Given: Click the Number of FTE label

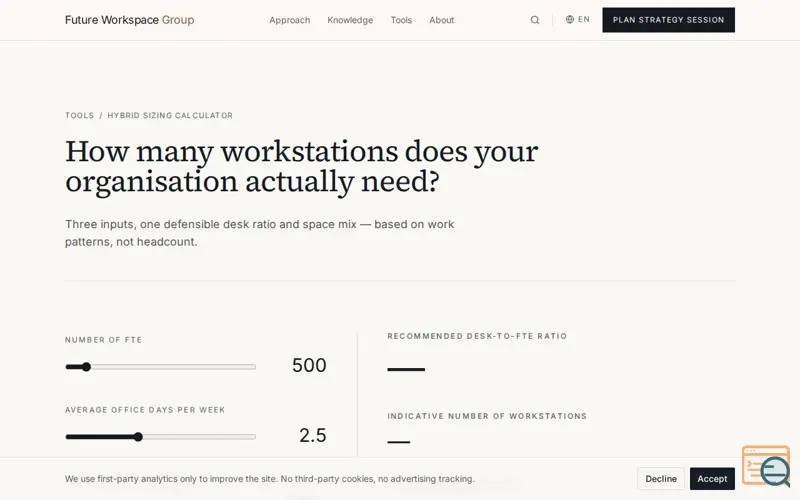Looking at the screenshot, I should (104, 340).
